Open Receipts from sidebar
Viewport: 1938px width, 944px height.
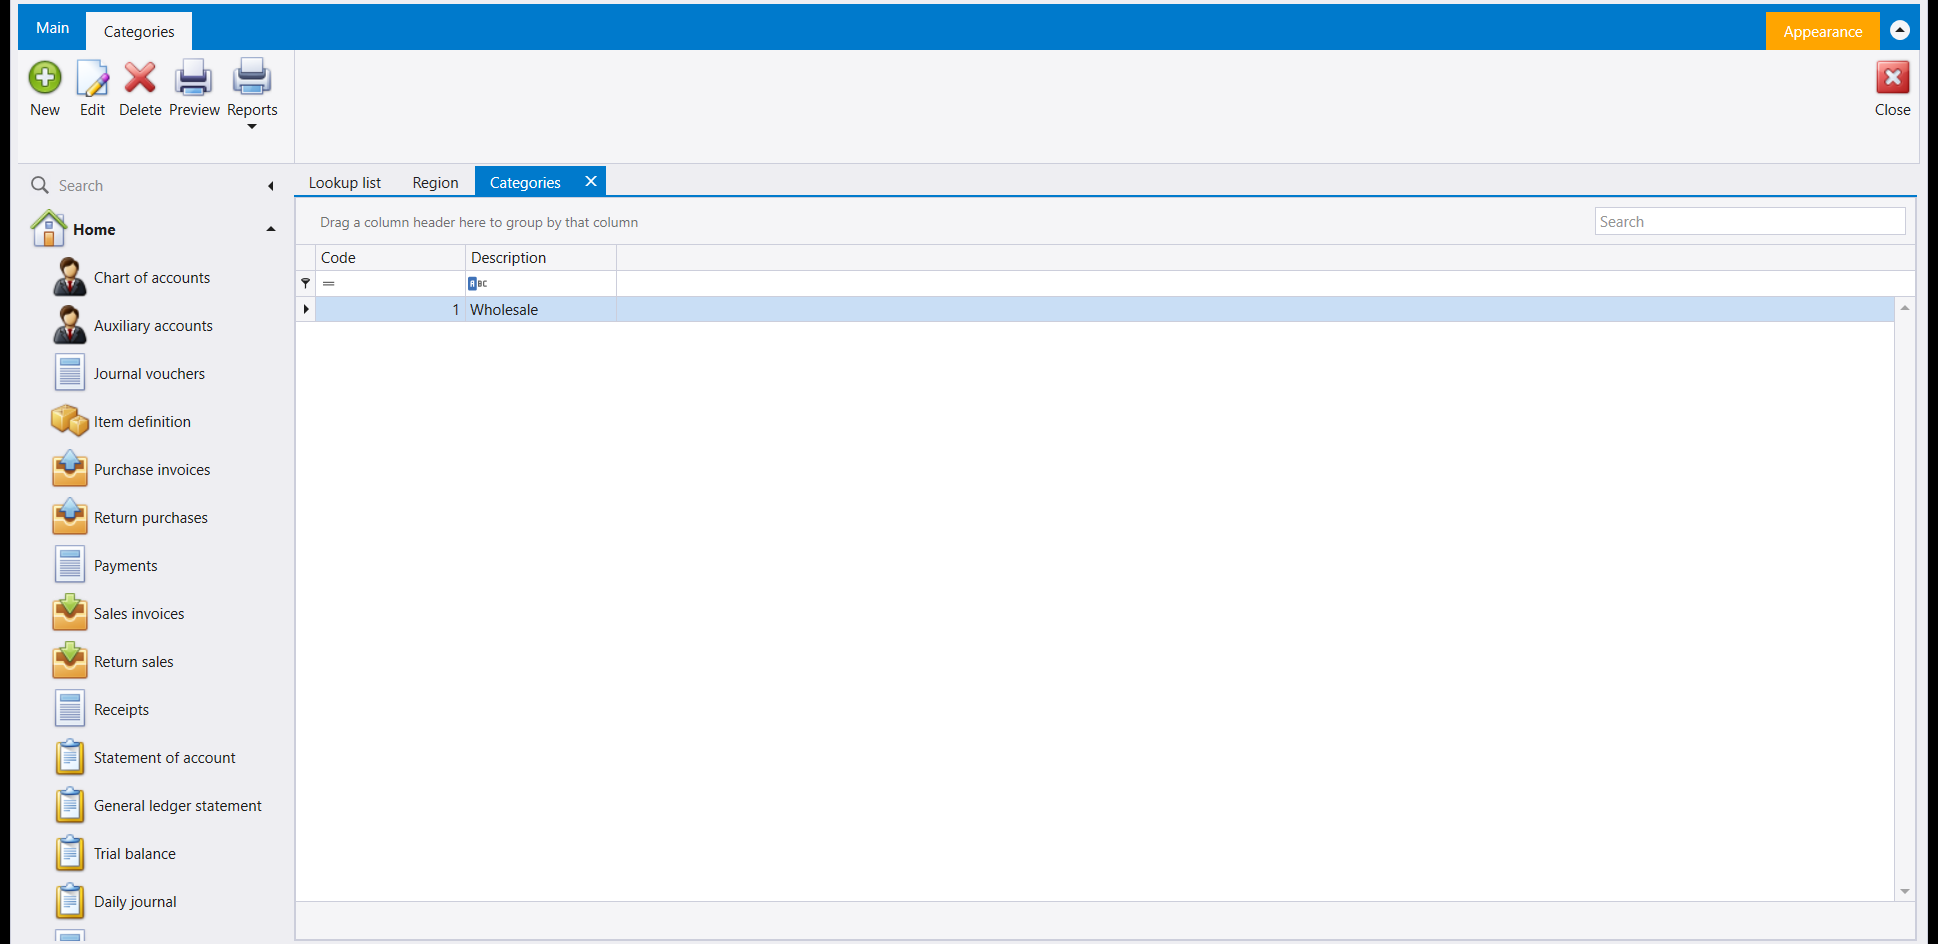pyautogui.click(x=121, y=710)
